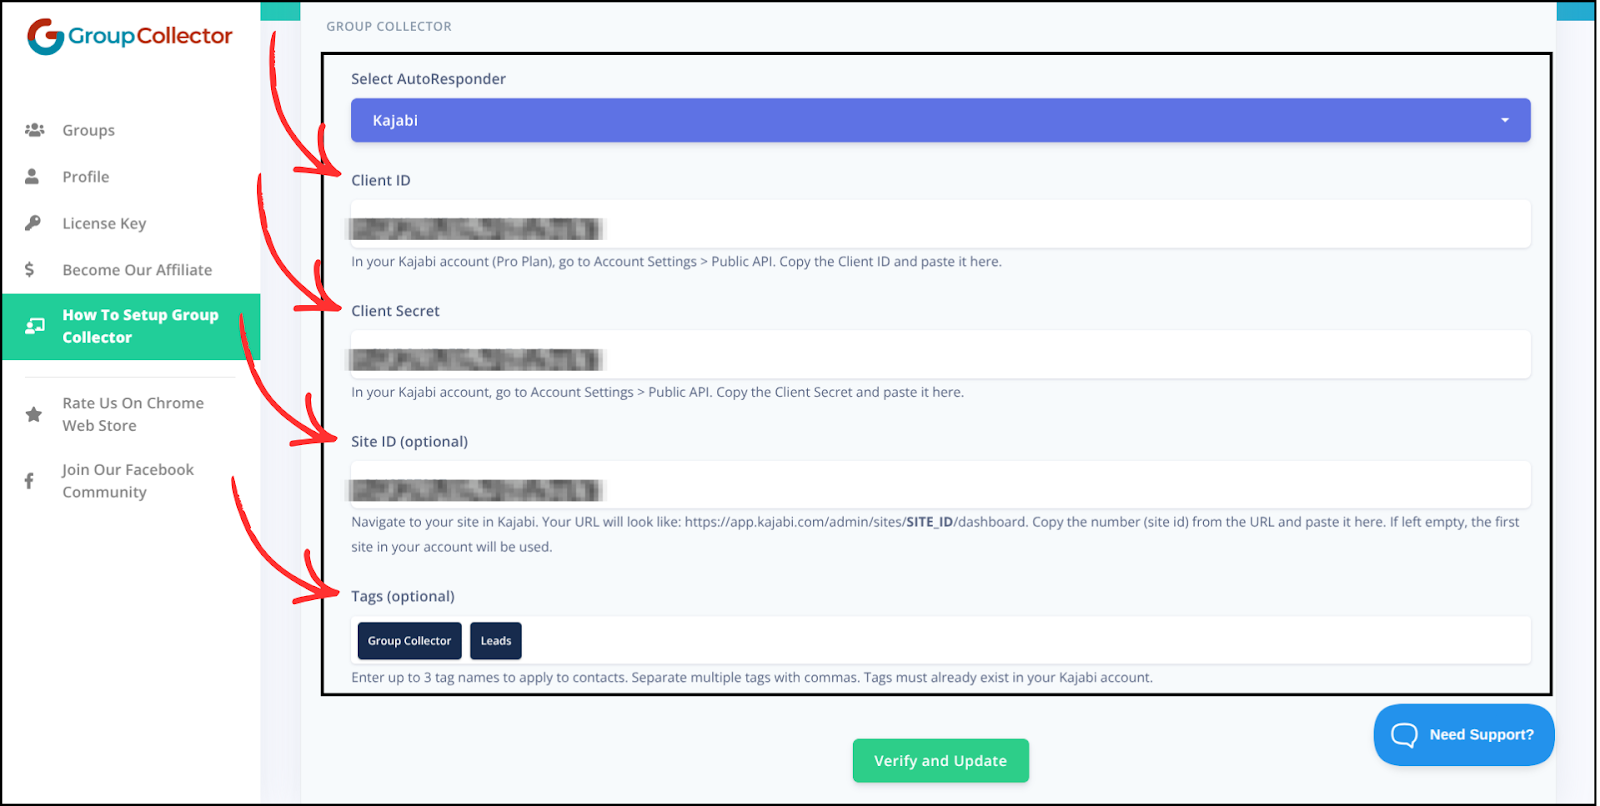Click the chat bubble support icon

pyautogui.click(x=1404, y=735)
